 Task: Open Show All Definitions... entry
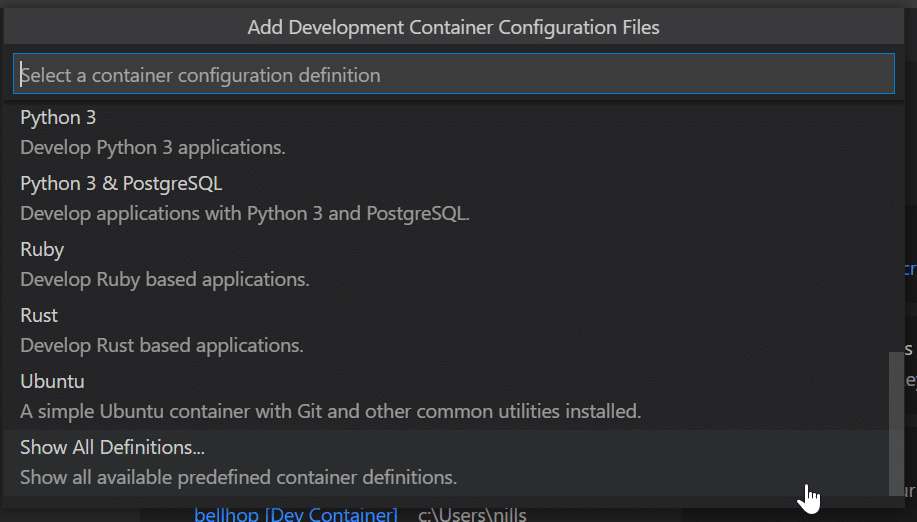[x=447, y=463]
